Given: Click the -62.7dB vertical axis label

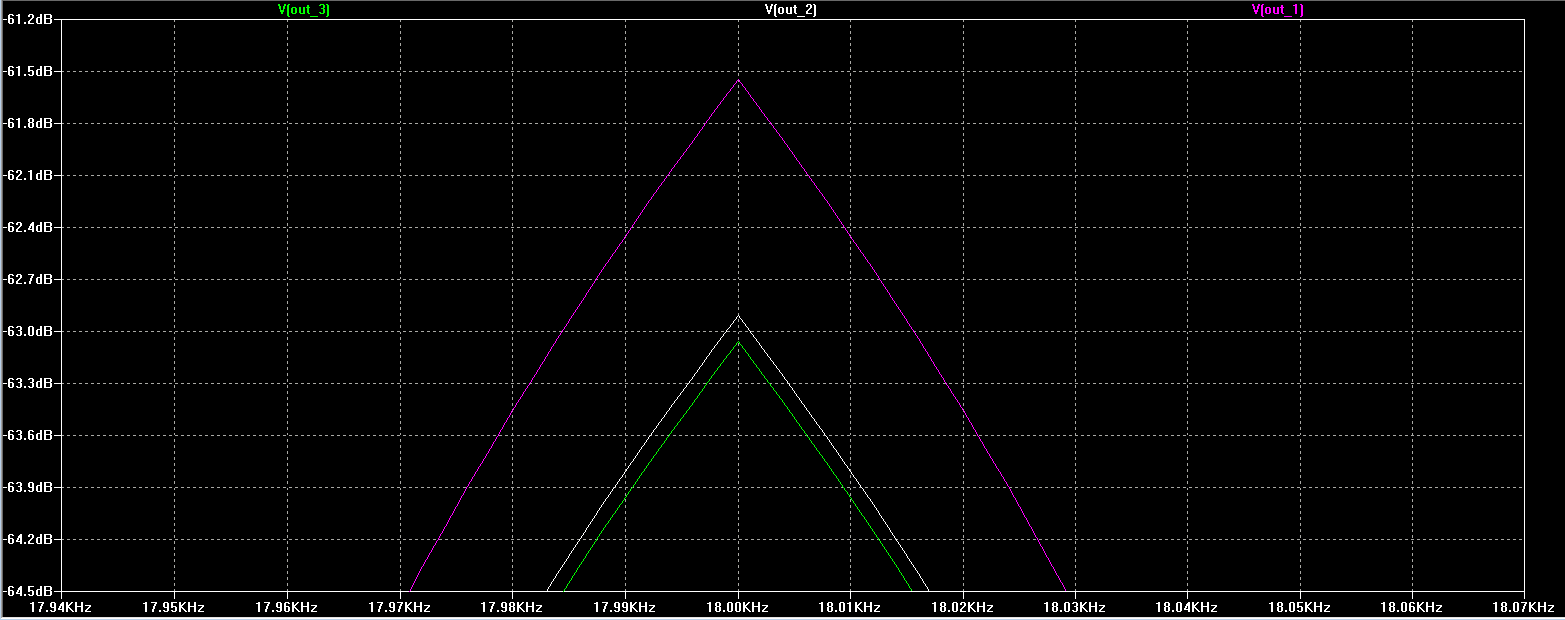Looking at the screenshot, I should click(27, 280).
